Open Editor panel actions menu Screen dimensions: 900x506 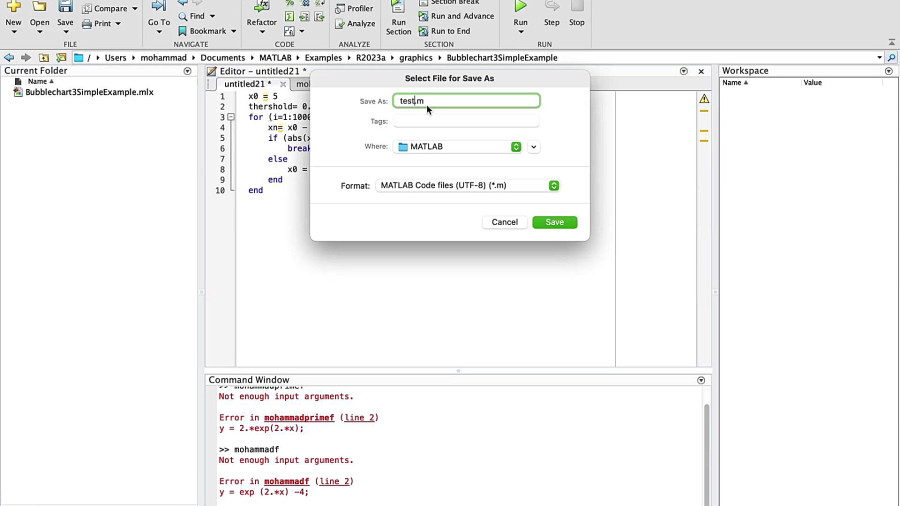pyautogui.click(x=684, y=71)
